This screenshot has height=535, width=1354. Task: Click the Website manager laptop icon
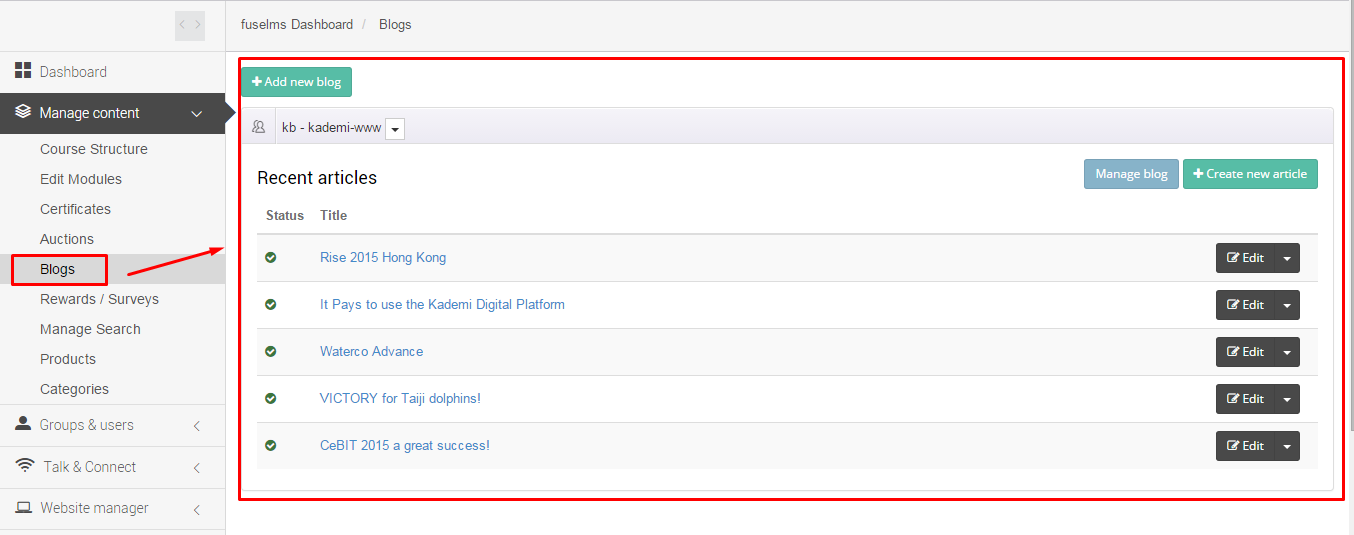[23, 508]
